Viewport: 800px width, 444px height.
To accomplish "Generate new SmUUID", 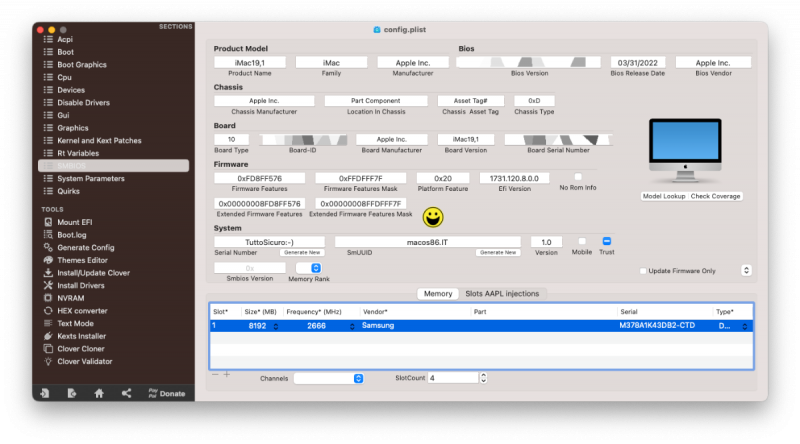I will [498, 253].
